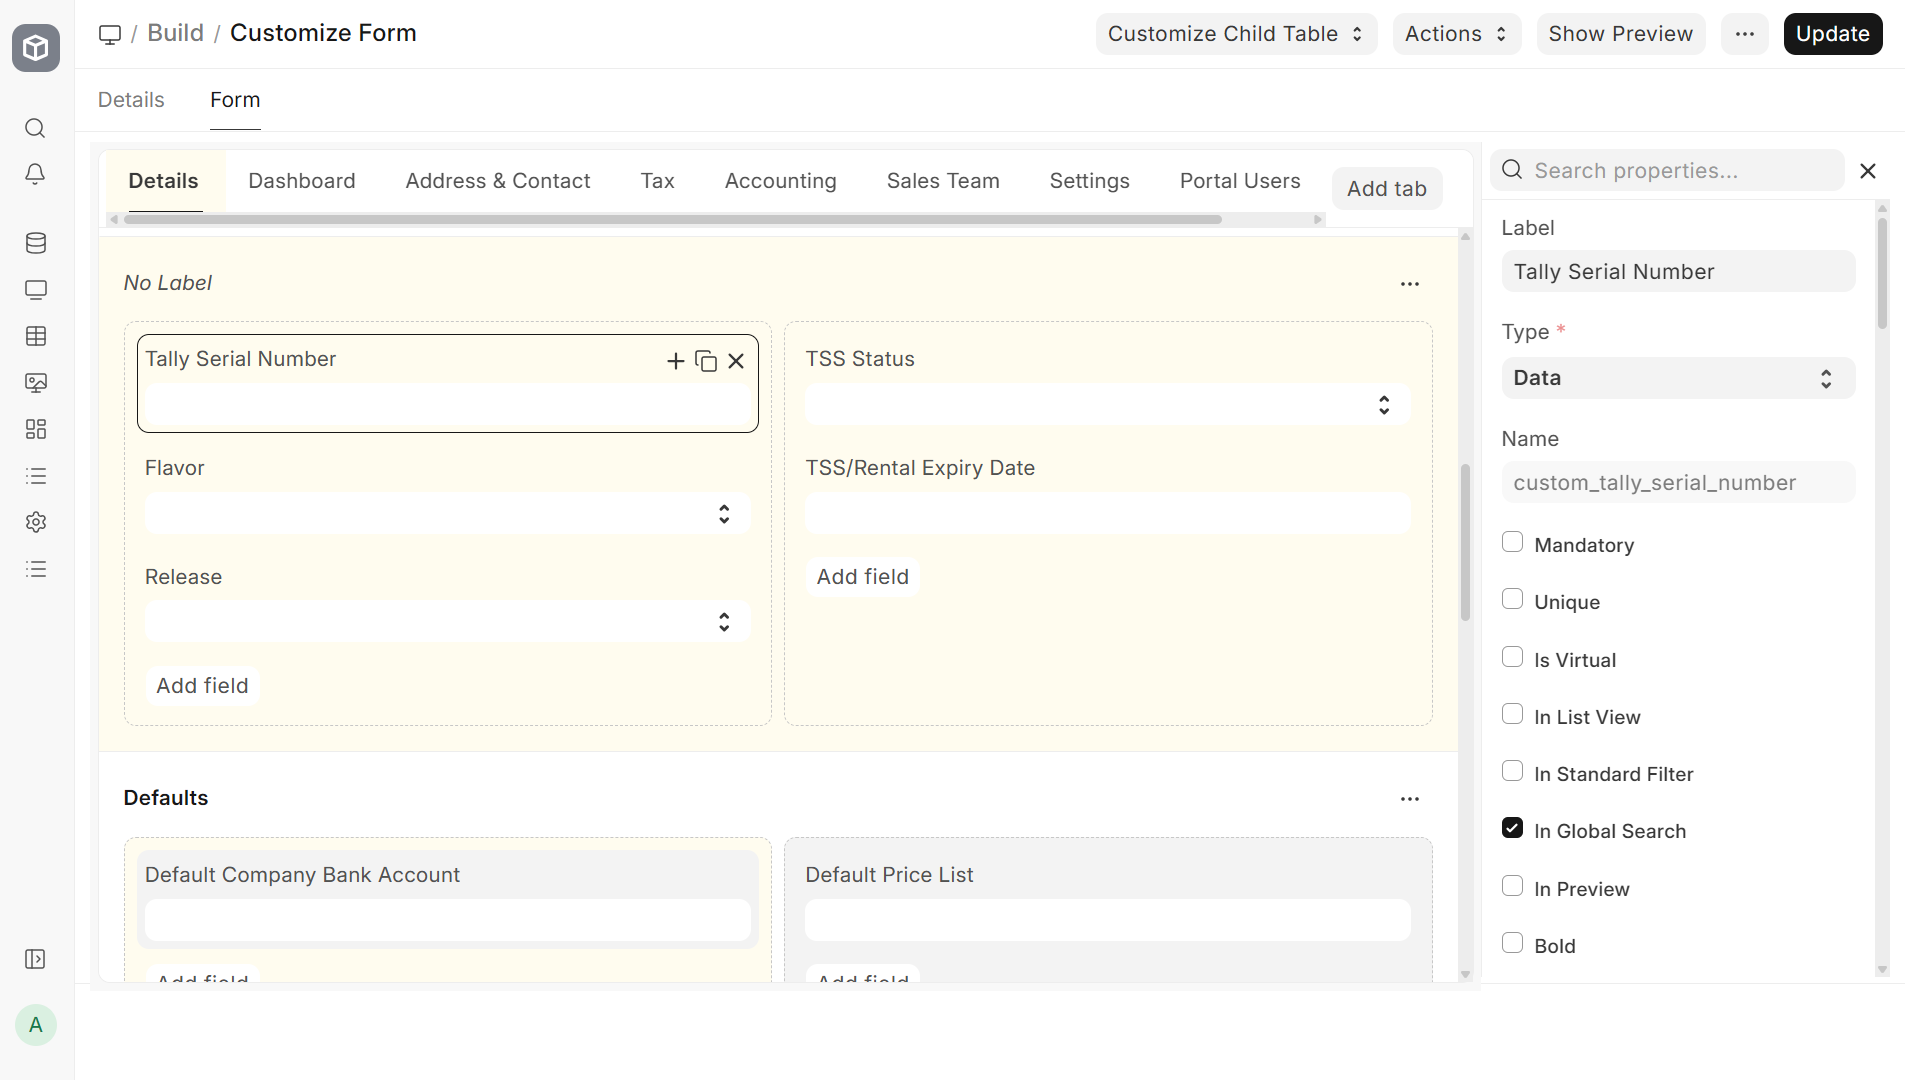Click the sidebar collapse panel icon
This screenshot has height=1080, width=1920.
coord(35,959)
